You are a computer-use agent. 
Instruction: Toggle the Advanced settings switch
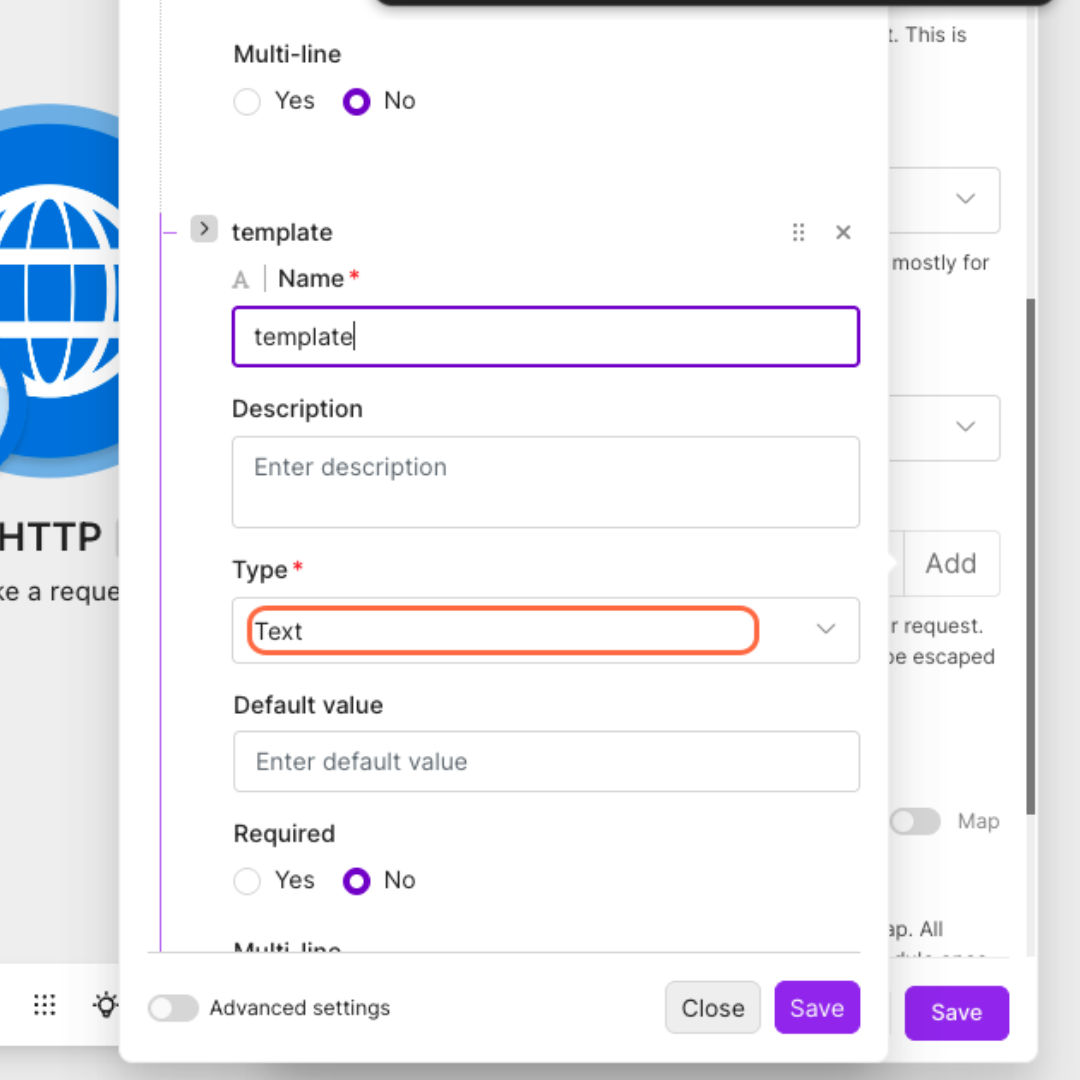click(173, 1008)
